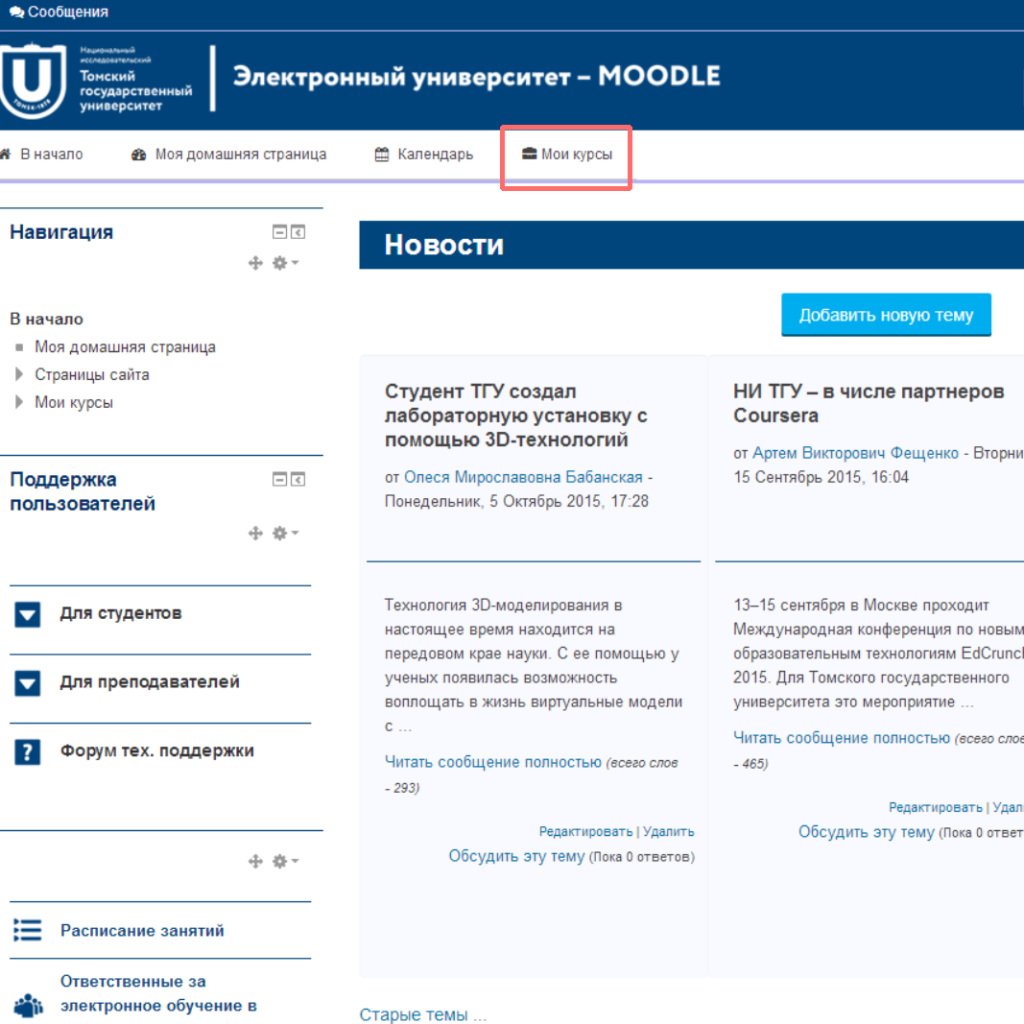Open В начало menu item

52,155
